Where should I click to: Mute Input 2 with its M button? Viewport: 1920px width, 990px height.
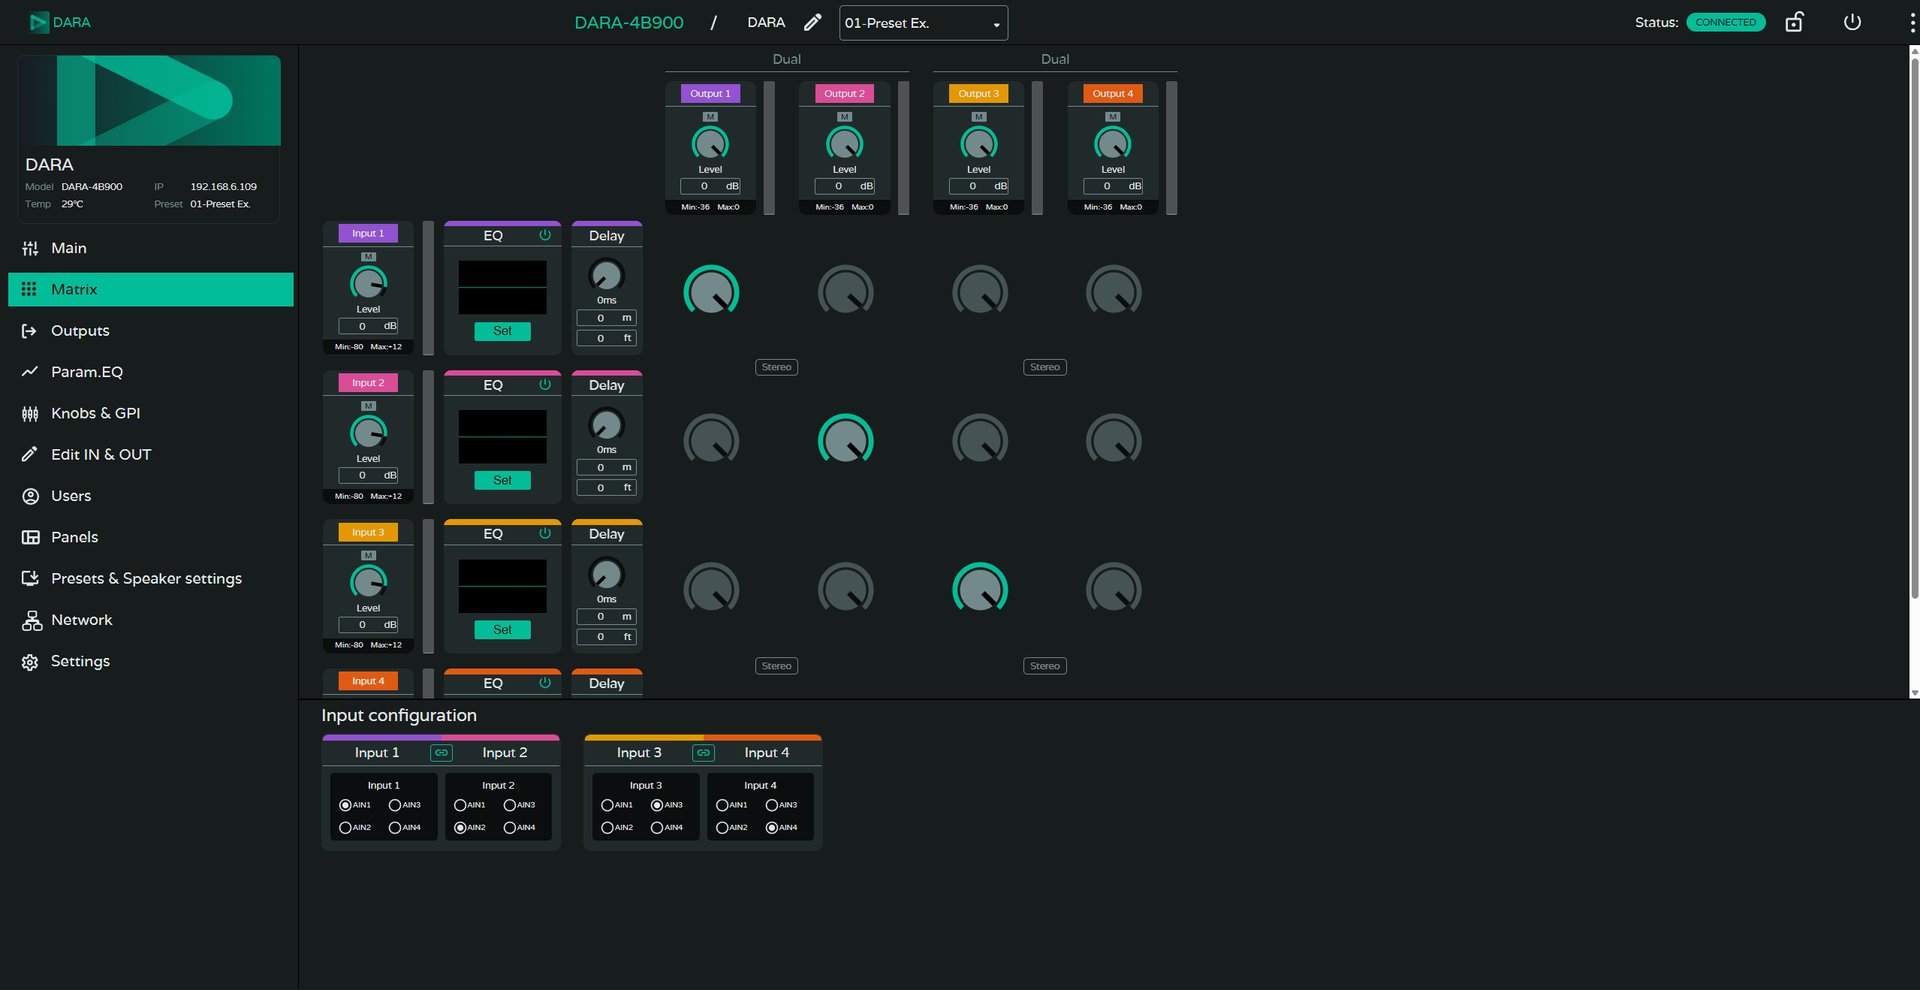pyautogui.click(x=368, y=406)
